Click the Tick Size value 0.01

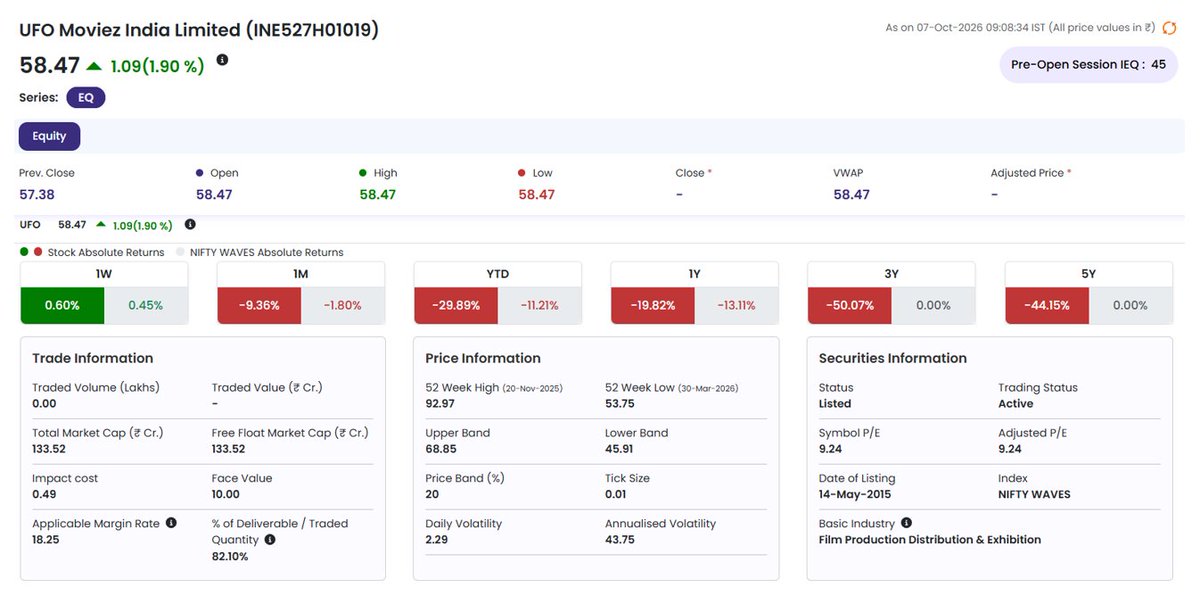pos(617,494)
